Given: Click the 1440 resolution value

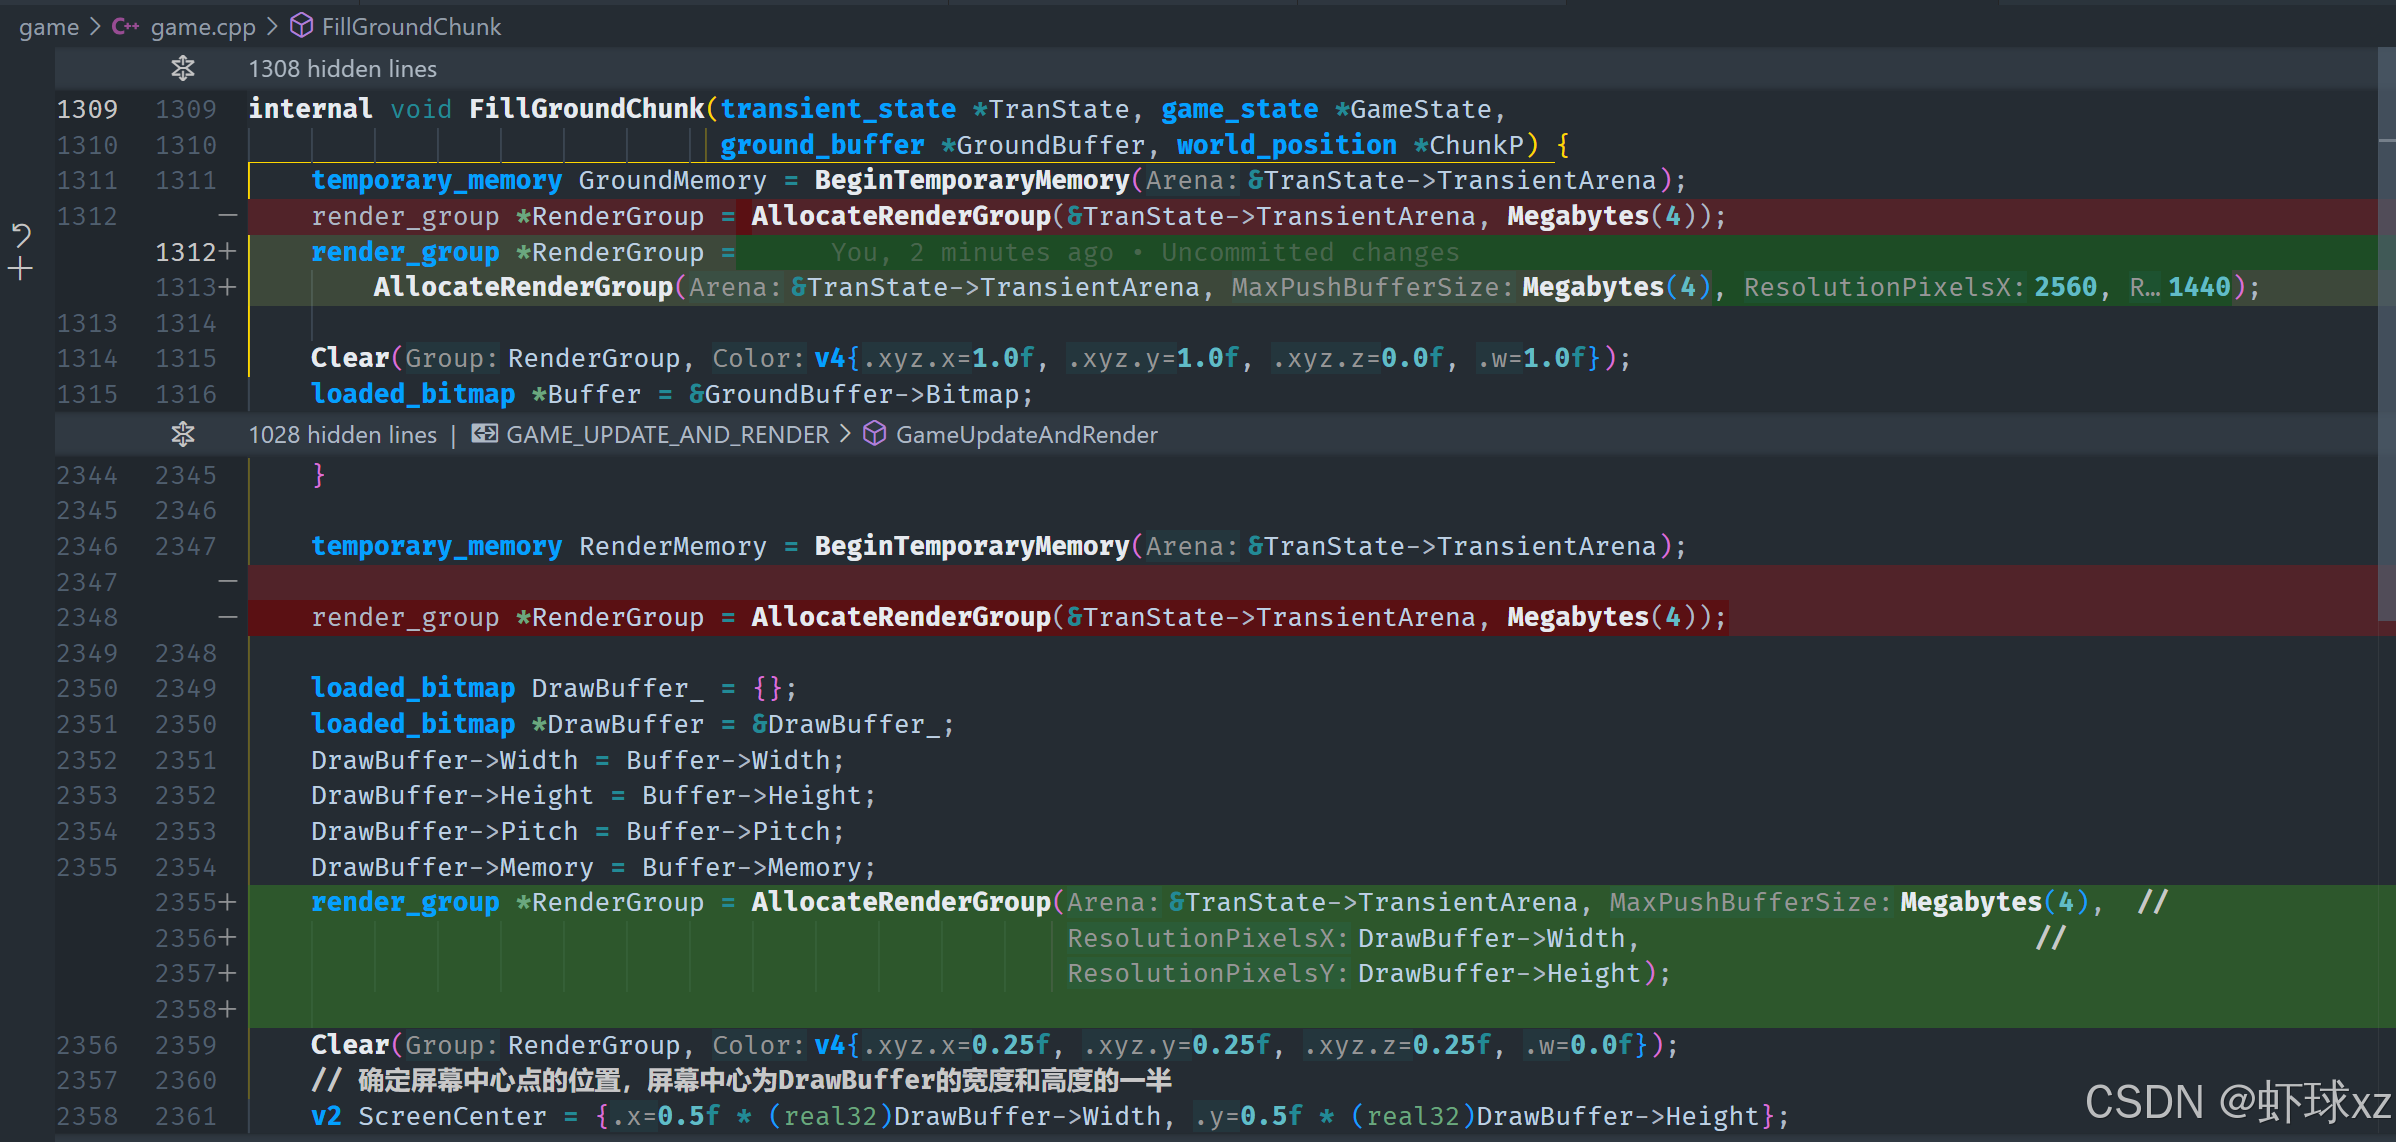Looking at the screenshot, I should 2199,287.
